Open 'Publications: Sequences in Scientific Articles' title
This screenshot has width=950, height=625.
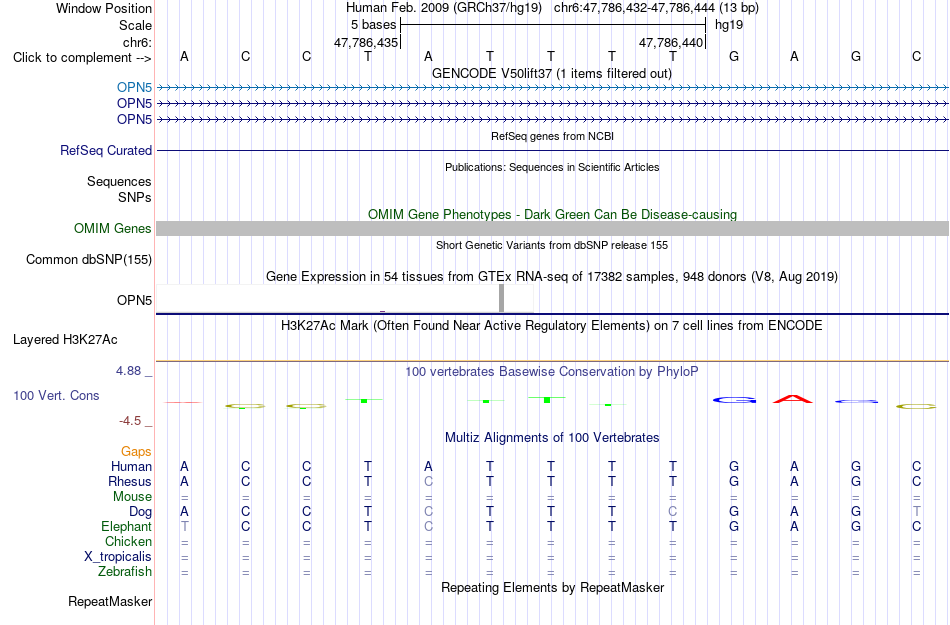click(x=552, y=167)
